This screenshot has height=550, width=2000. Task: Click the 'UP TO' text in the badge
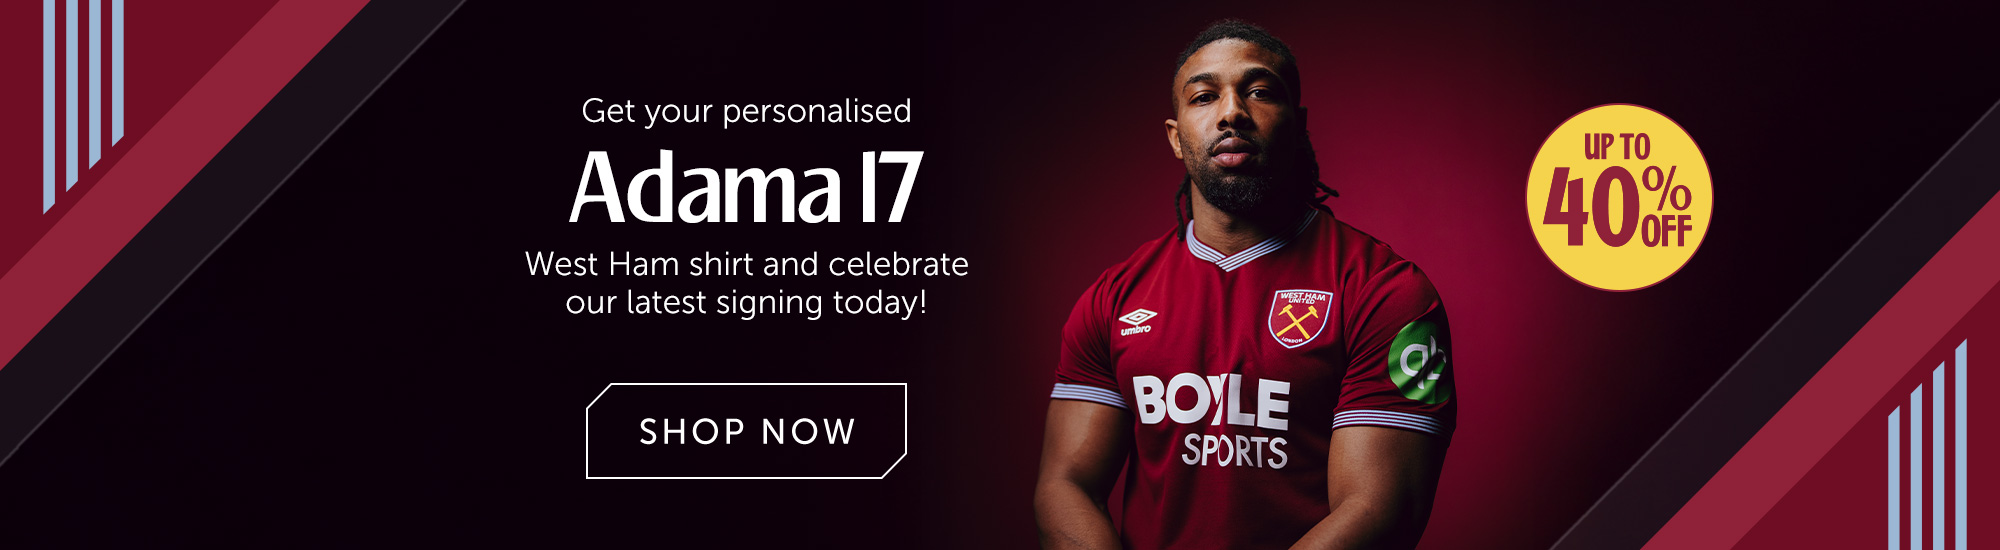point(1617,146)
